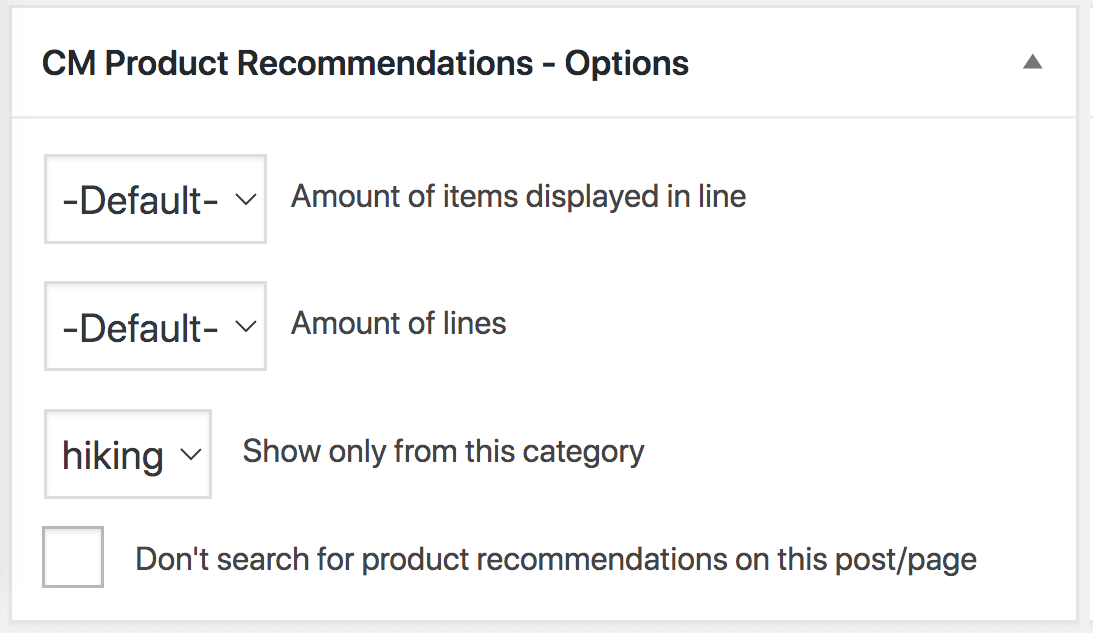Collapse the CM Product Recommendations Options panel
1093x633 pixels.
coord(1032,63)
